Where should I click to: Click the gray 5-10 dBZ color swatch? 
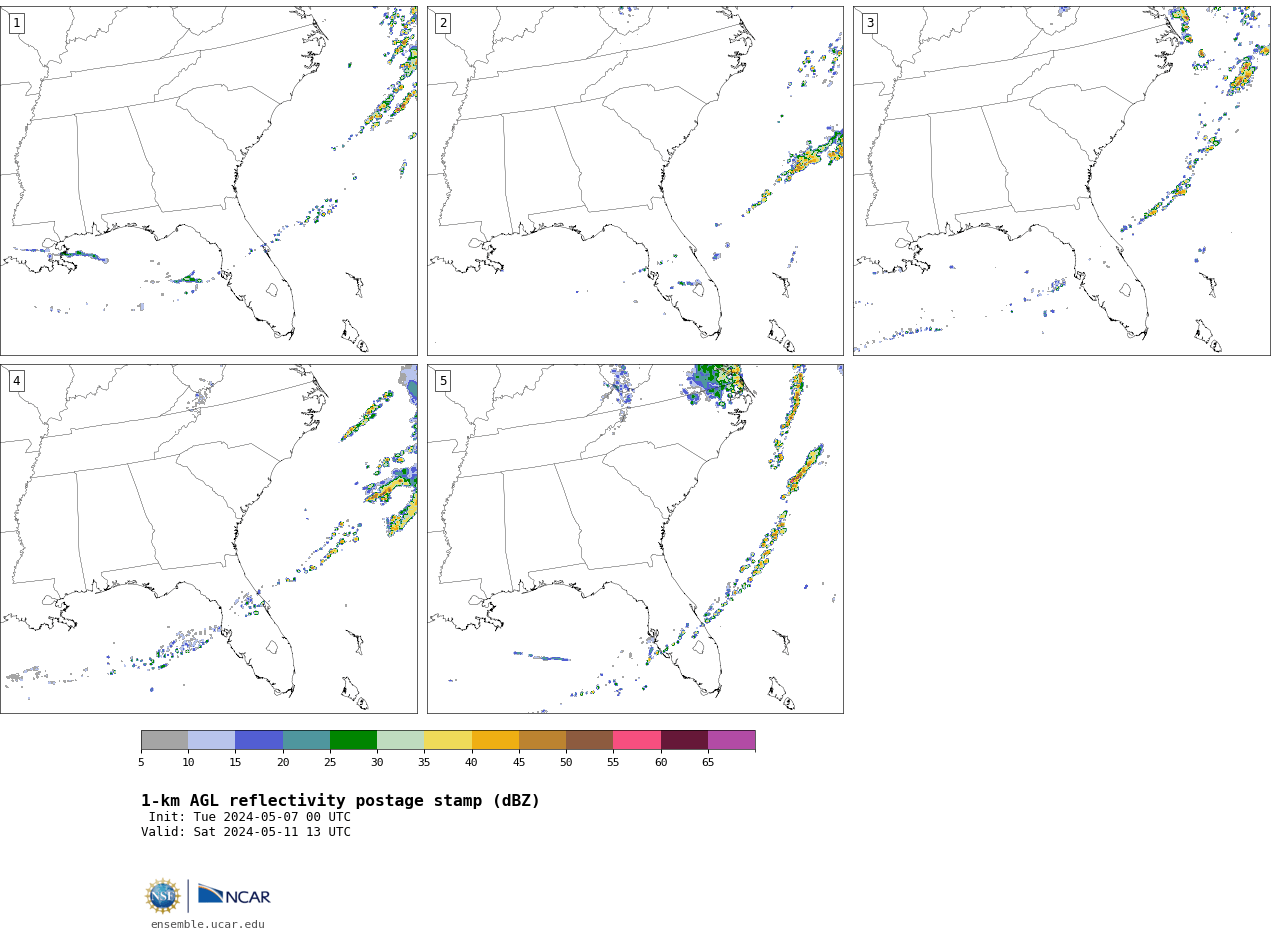(164, 740)
